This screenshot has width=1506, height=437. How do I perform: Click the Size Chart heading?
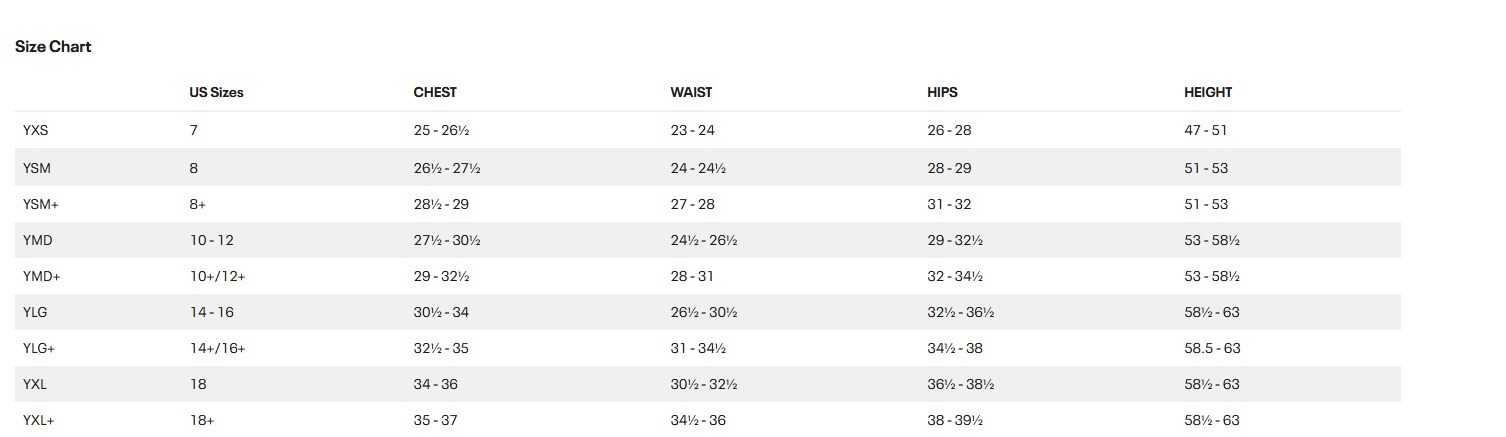[53, 47]
